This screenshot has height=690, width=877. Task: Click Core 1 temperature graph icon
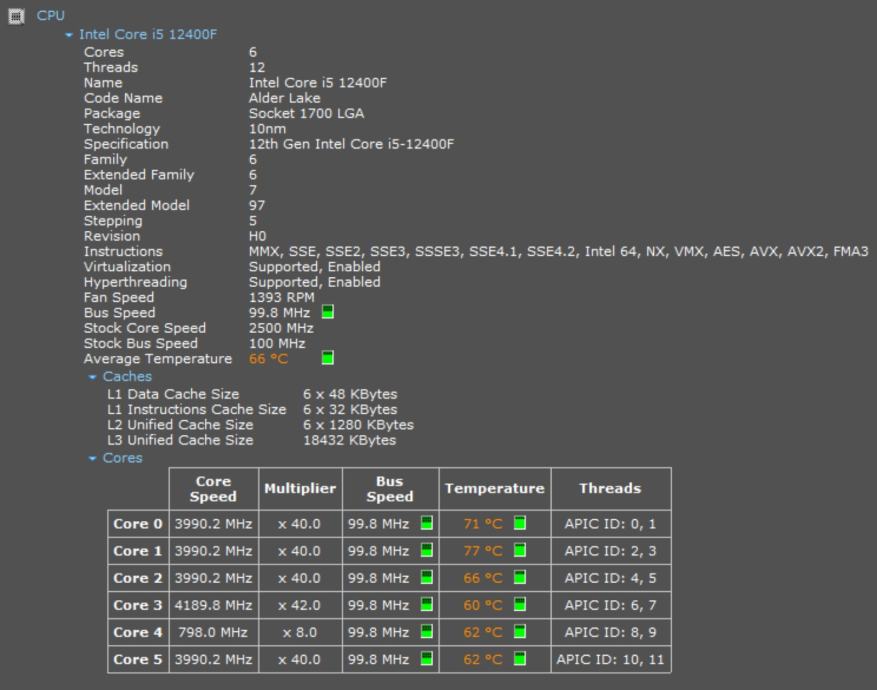click(520, 550)
